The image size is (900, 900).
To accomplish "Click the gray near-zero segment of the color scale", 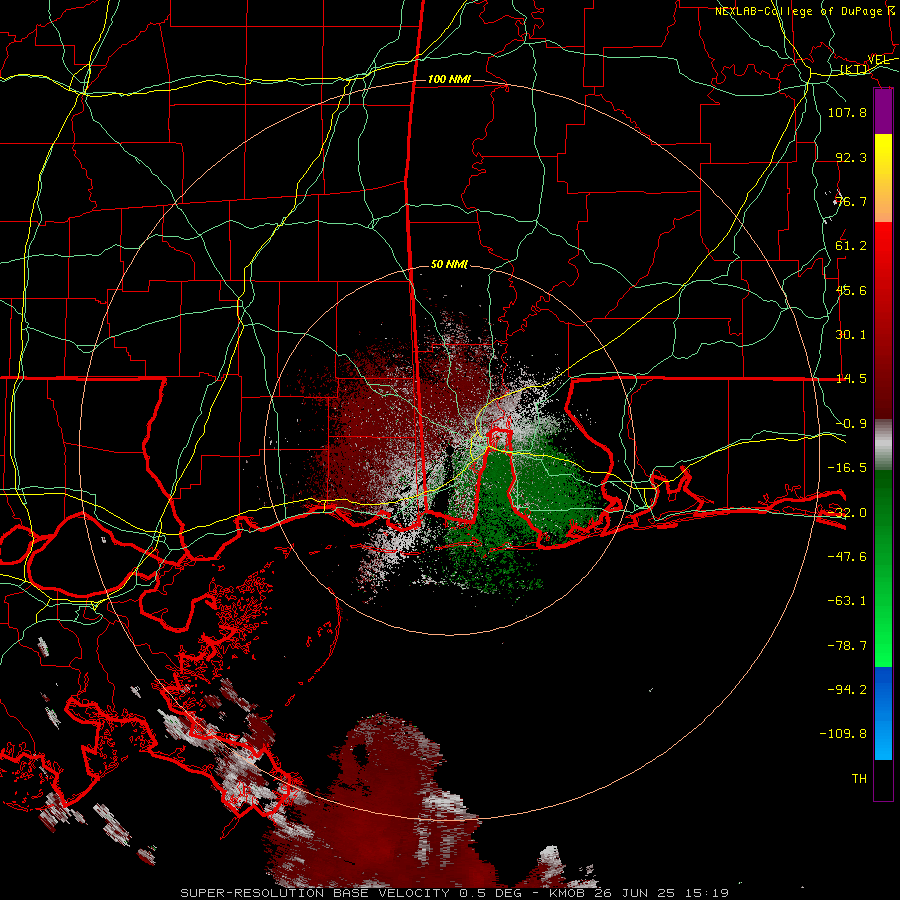I will [883, 445].
